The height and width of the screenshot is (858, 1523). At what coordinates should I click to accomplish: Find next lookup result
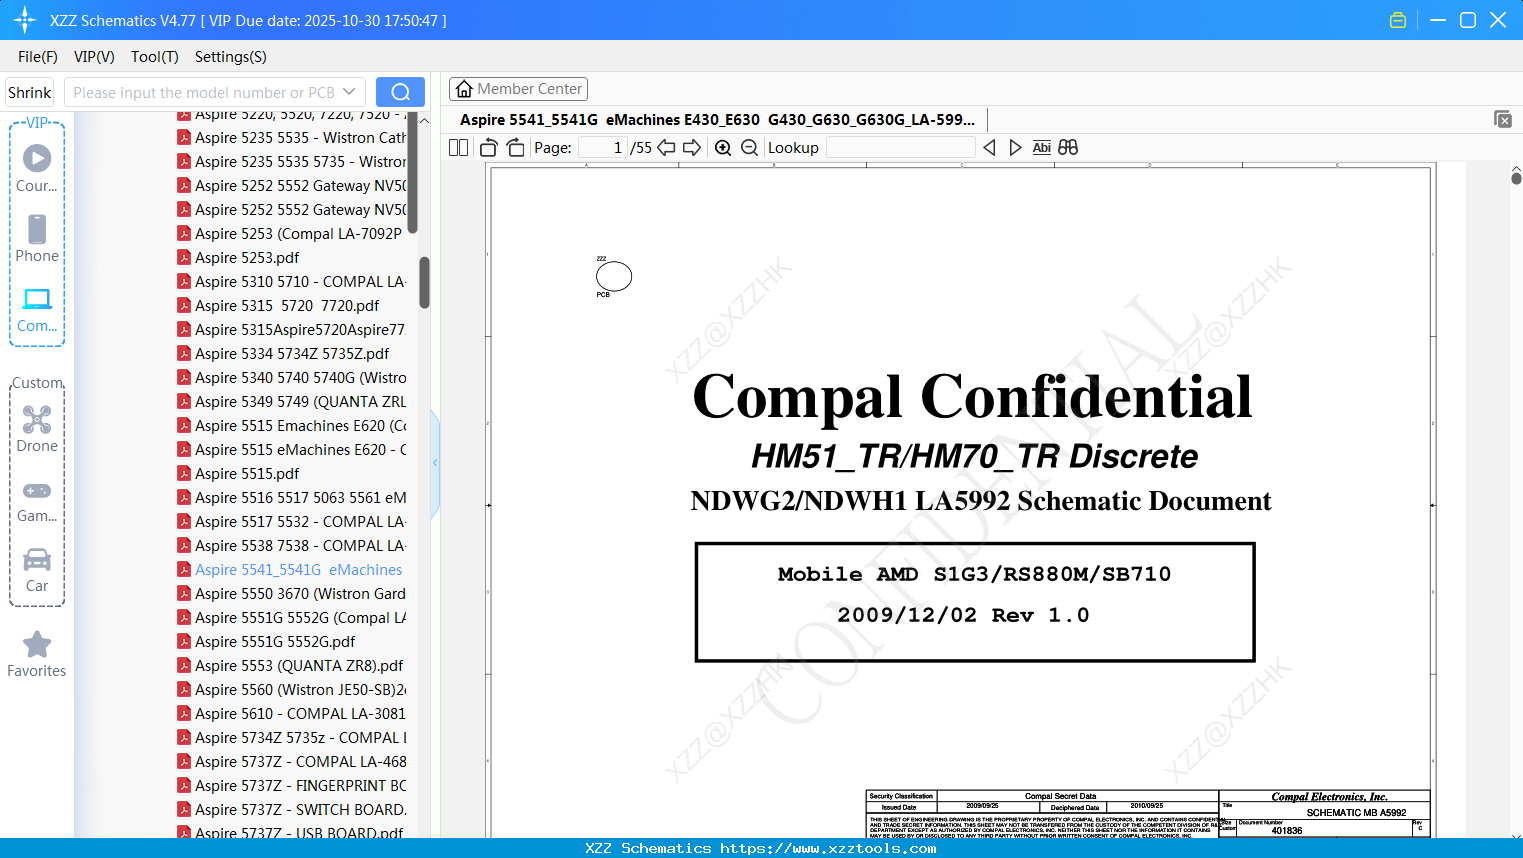pos(1015,148)
